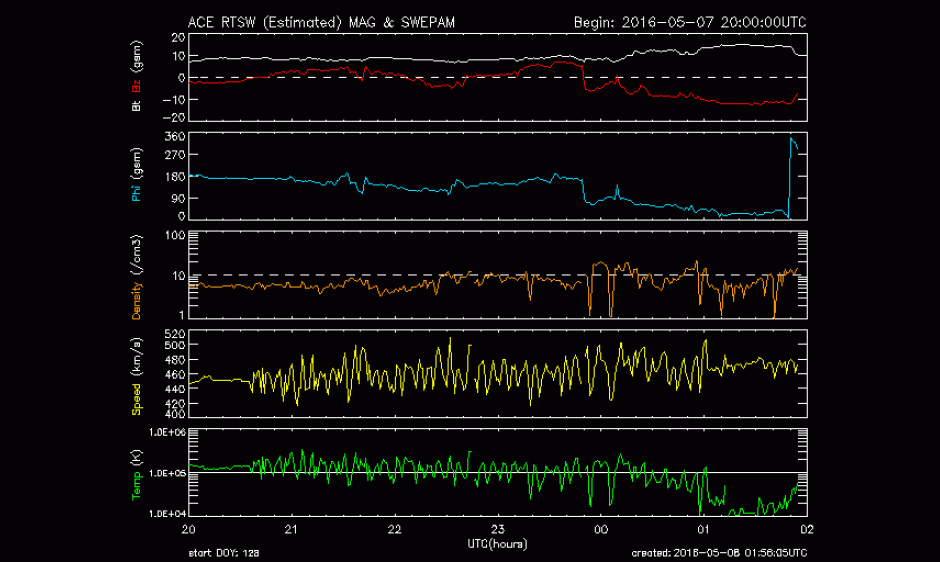The width and height of the screenshot is (940, 562).
Task: Click the 360 tick on Phi axis
Action: (174, 136)
